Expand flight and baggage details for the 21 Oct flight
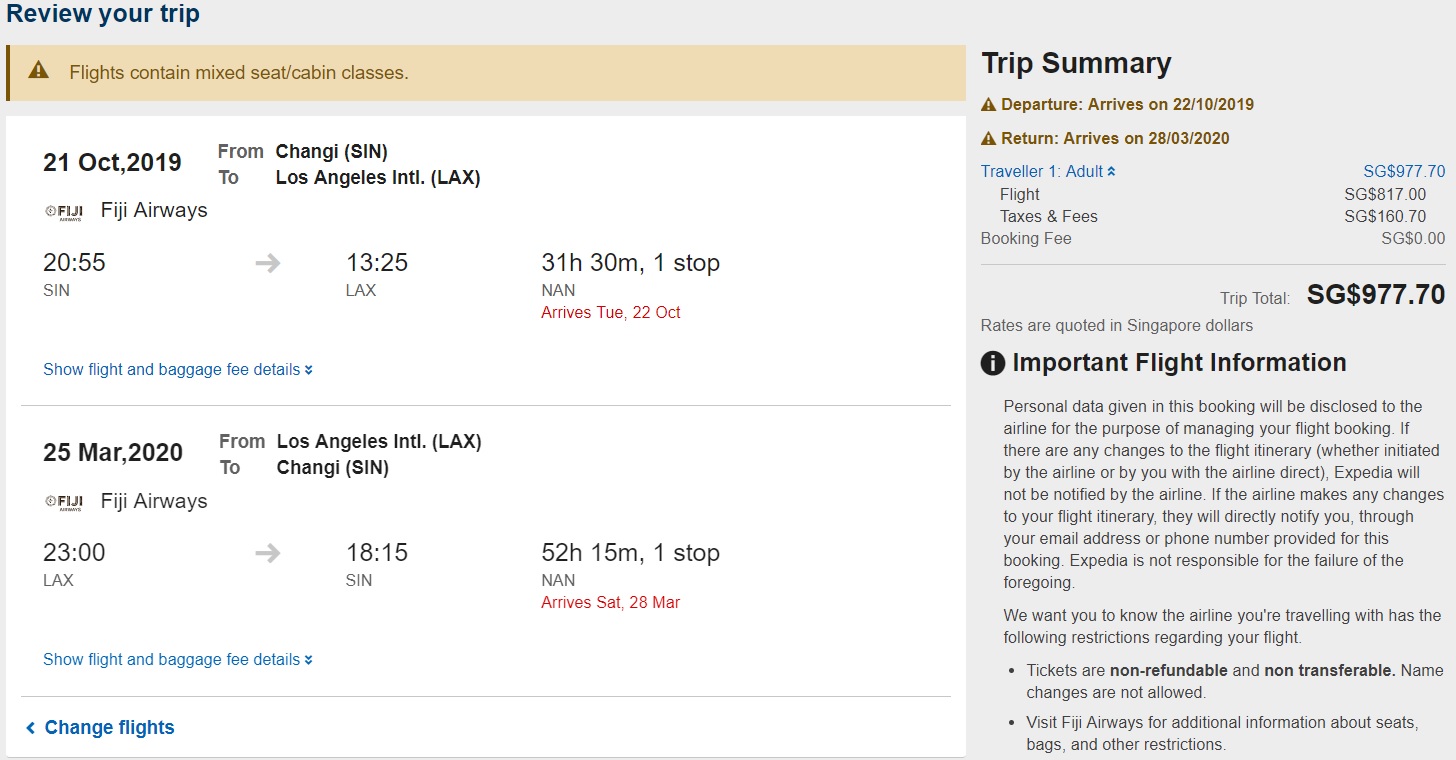Screen dimensions: 1456x760 pyautogui.click(x=177, y=370)
